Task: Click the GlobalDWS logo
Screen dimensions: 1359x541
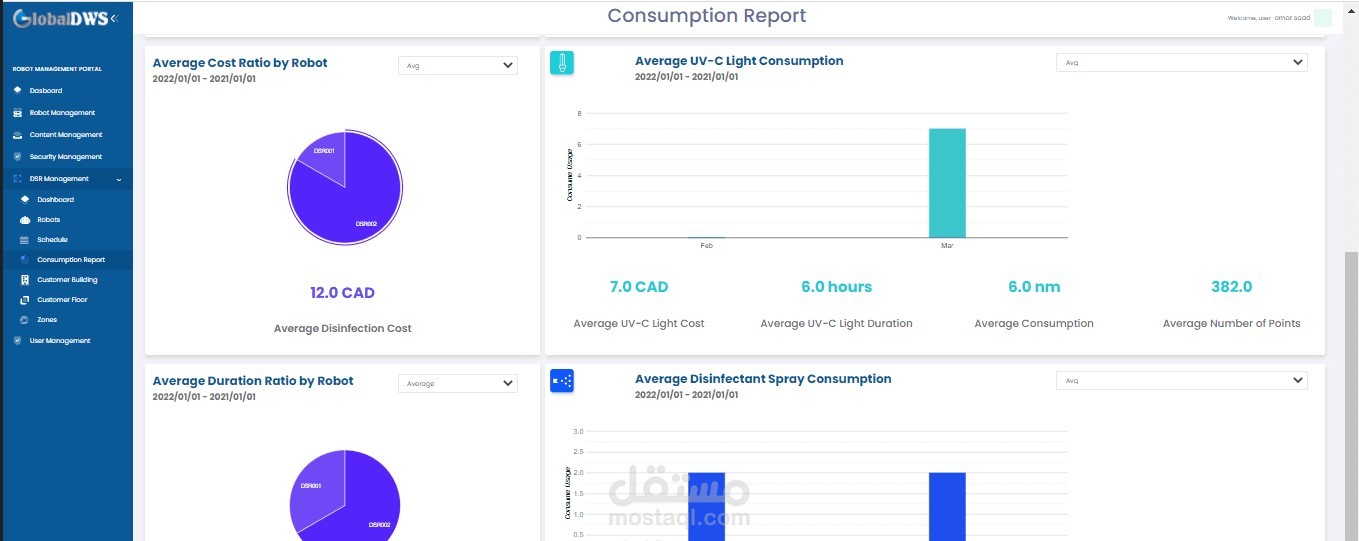Action: tap(60, 18)
